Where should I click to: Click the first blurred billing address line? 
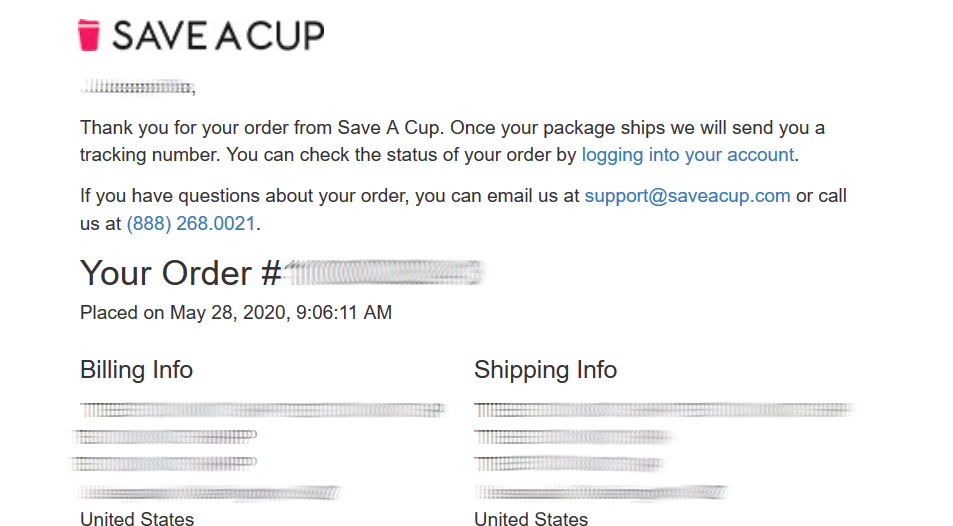[x=263, y=410]
